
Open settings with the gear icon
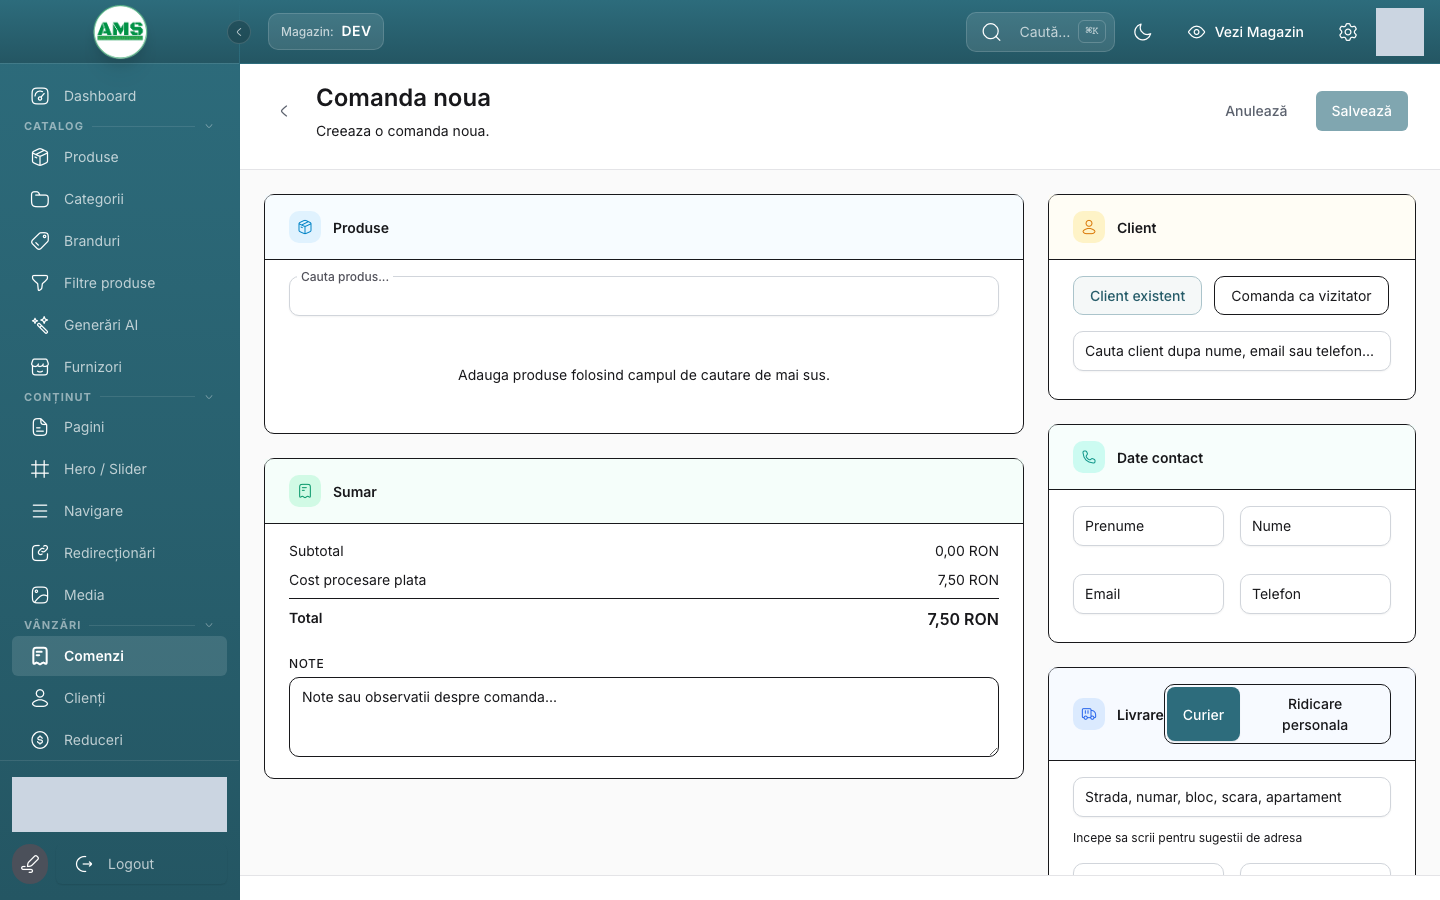(1348, 32)
